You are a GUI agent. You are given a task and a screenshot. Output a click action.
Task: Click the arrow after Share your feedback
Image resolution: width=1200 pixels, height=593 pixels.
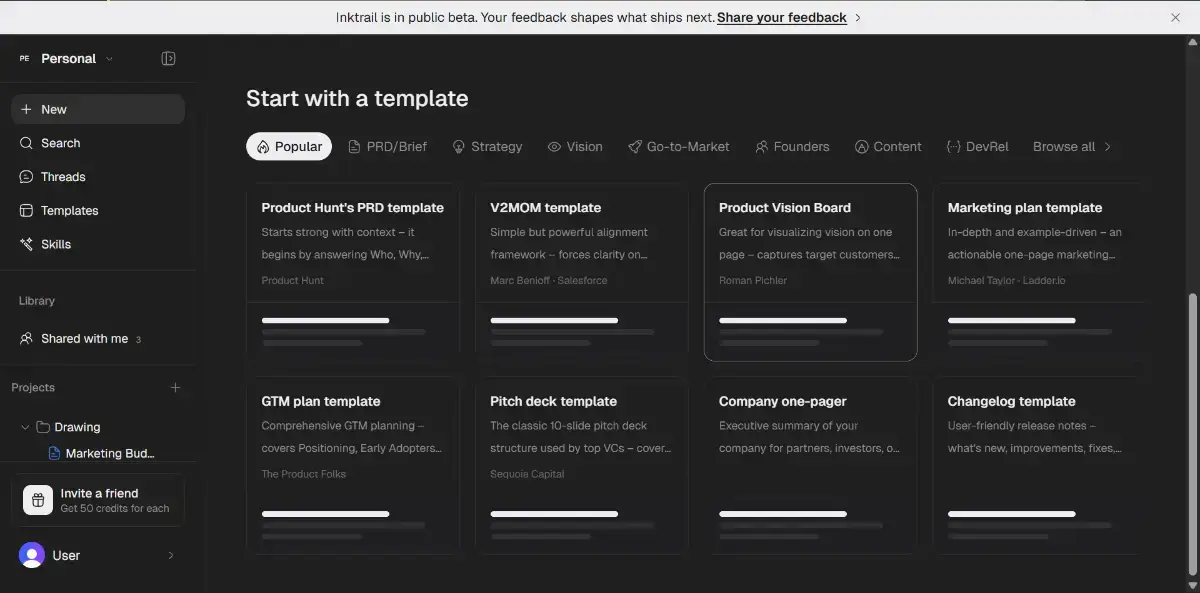pyautogui.click(x=858, y=18)
